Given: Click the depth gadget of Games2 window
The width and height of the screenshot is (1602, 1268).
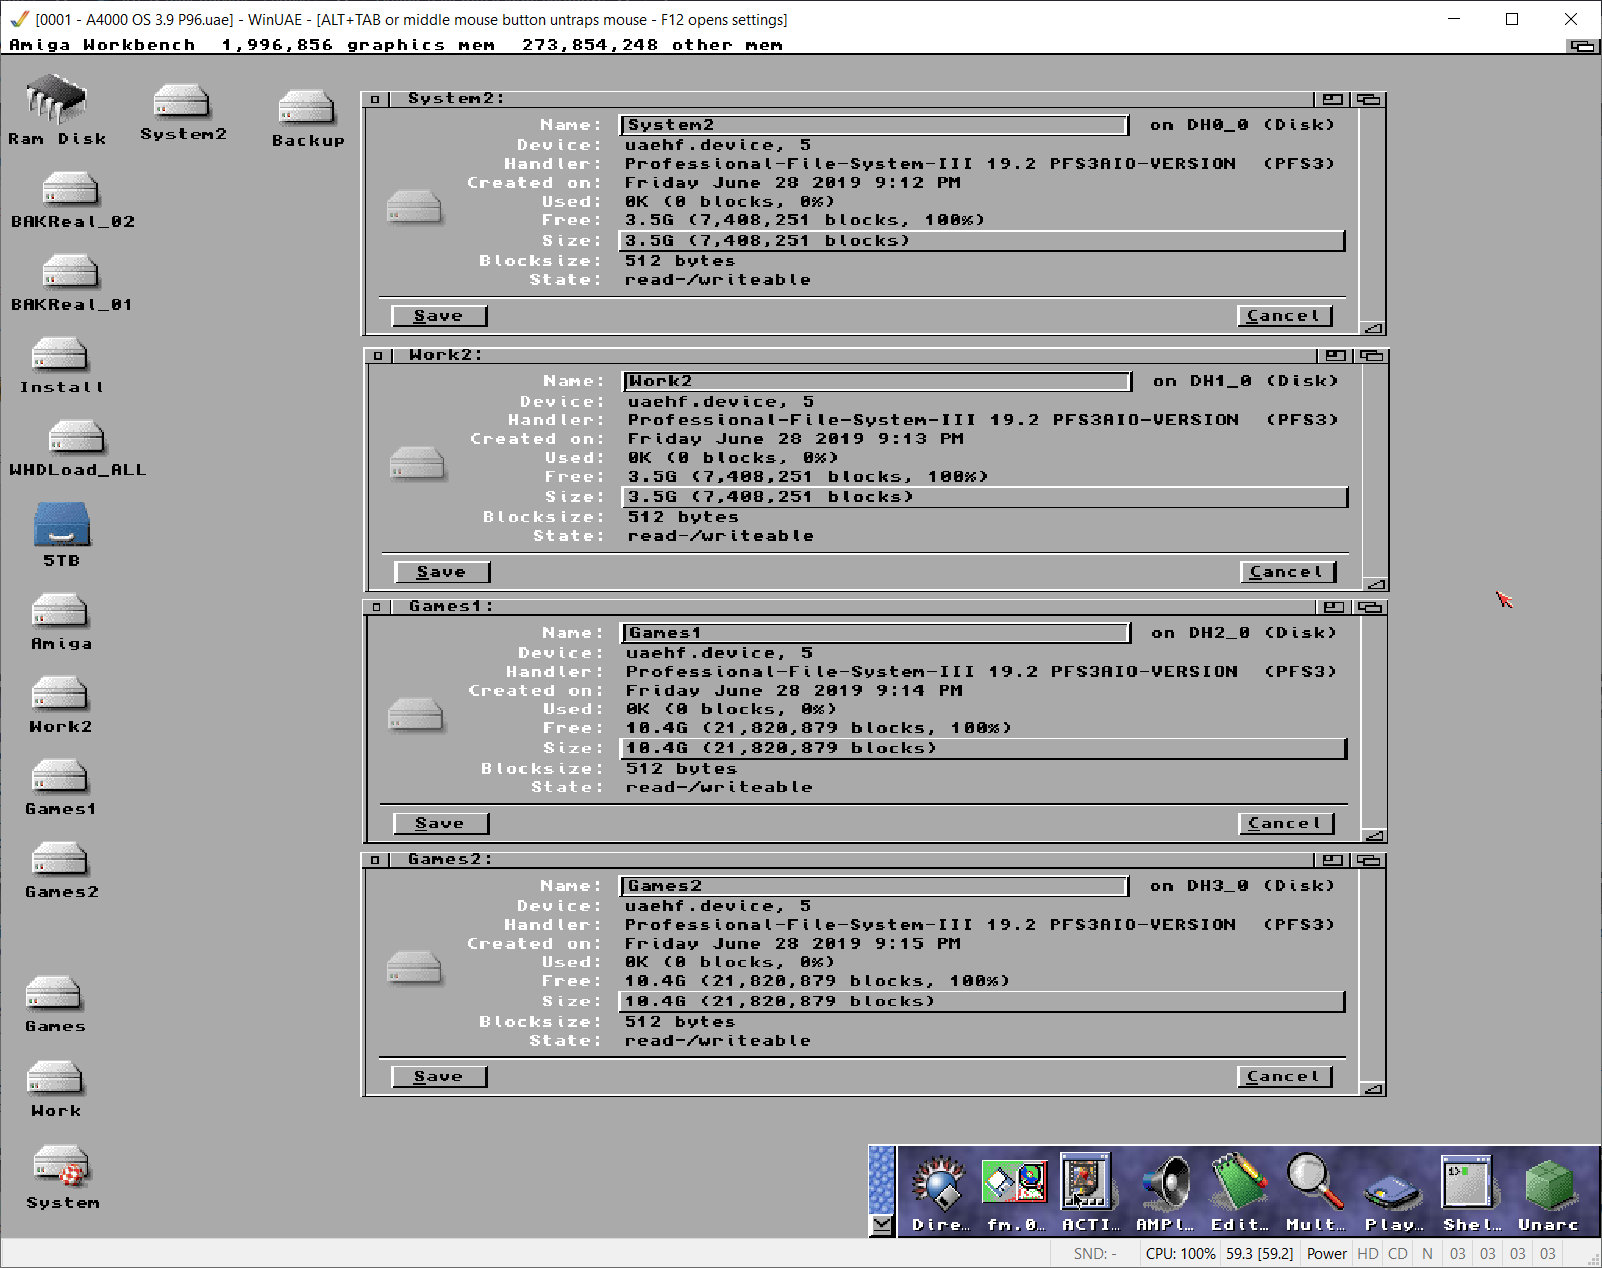Looking at the screenshot, I should (1369, 860).
